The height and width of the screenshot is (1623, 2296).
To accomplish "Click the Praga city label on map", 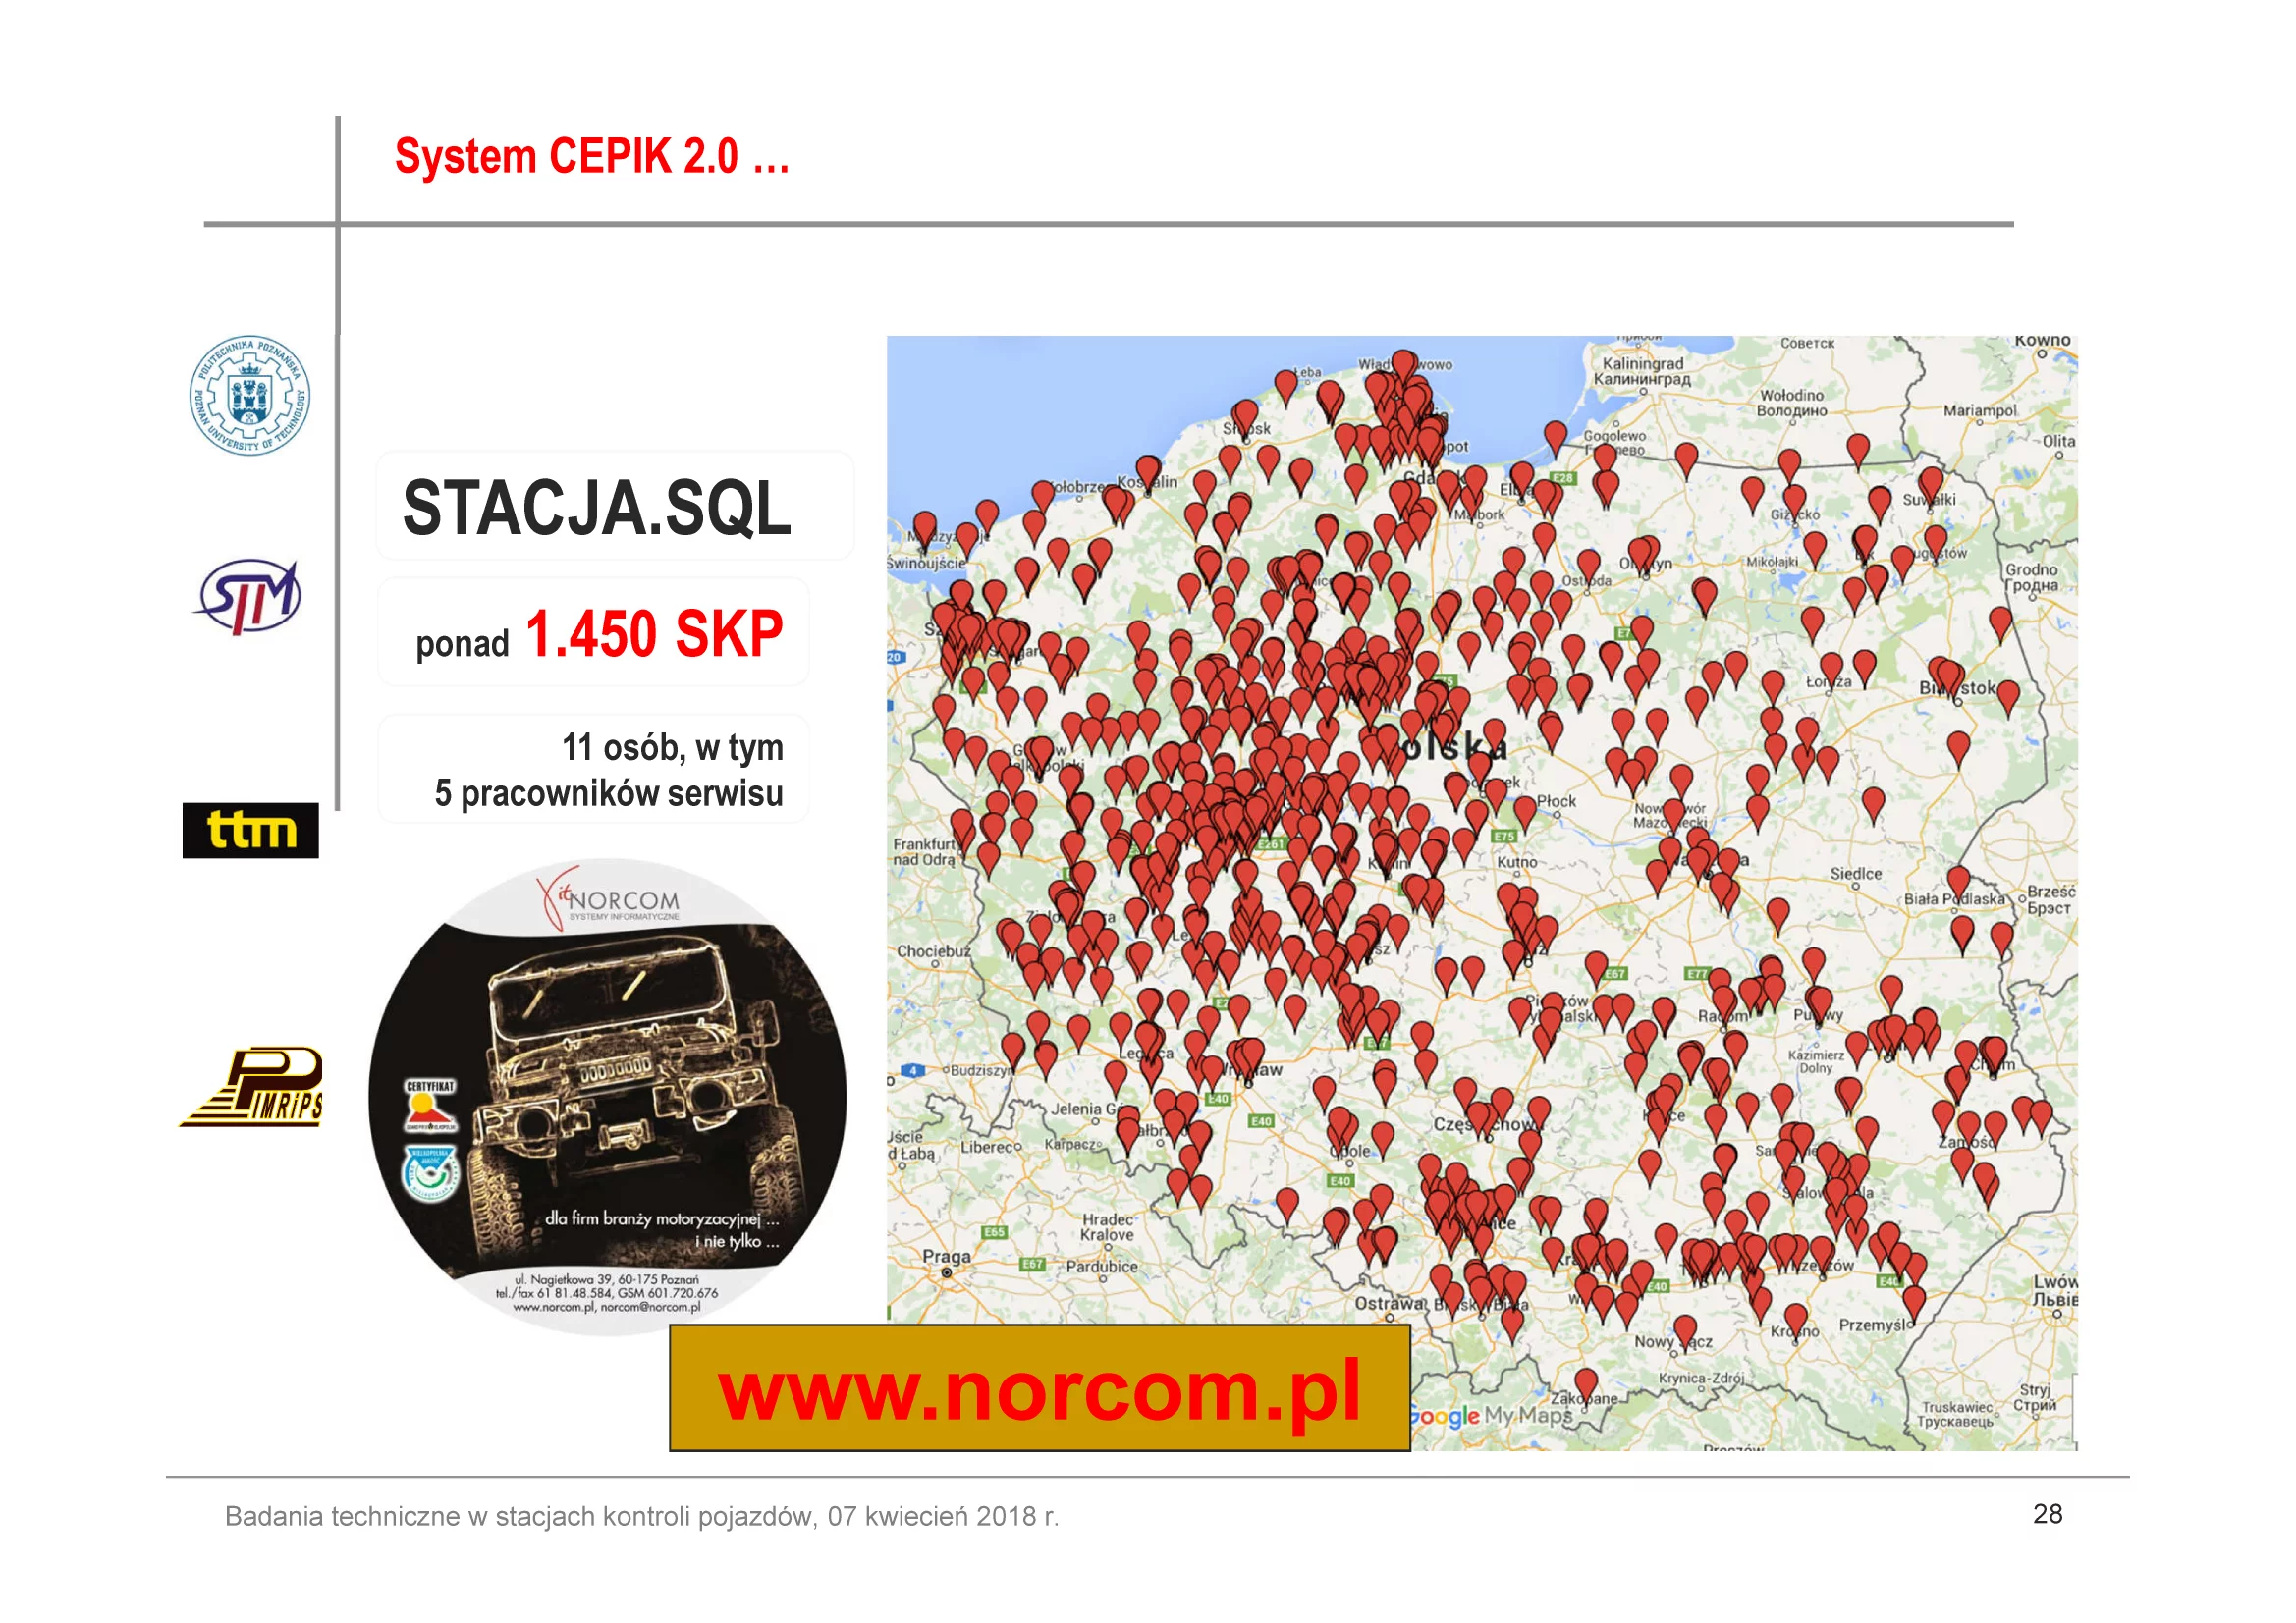I will tap(946, 1257).
